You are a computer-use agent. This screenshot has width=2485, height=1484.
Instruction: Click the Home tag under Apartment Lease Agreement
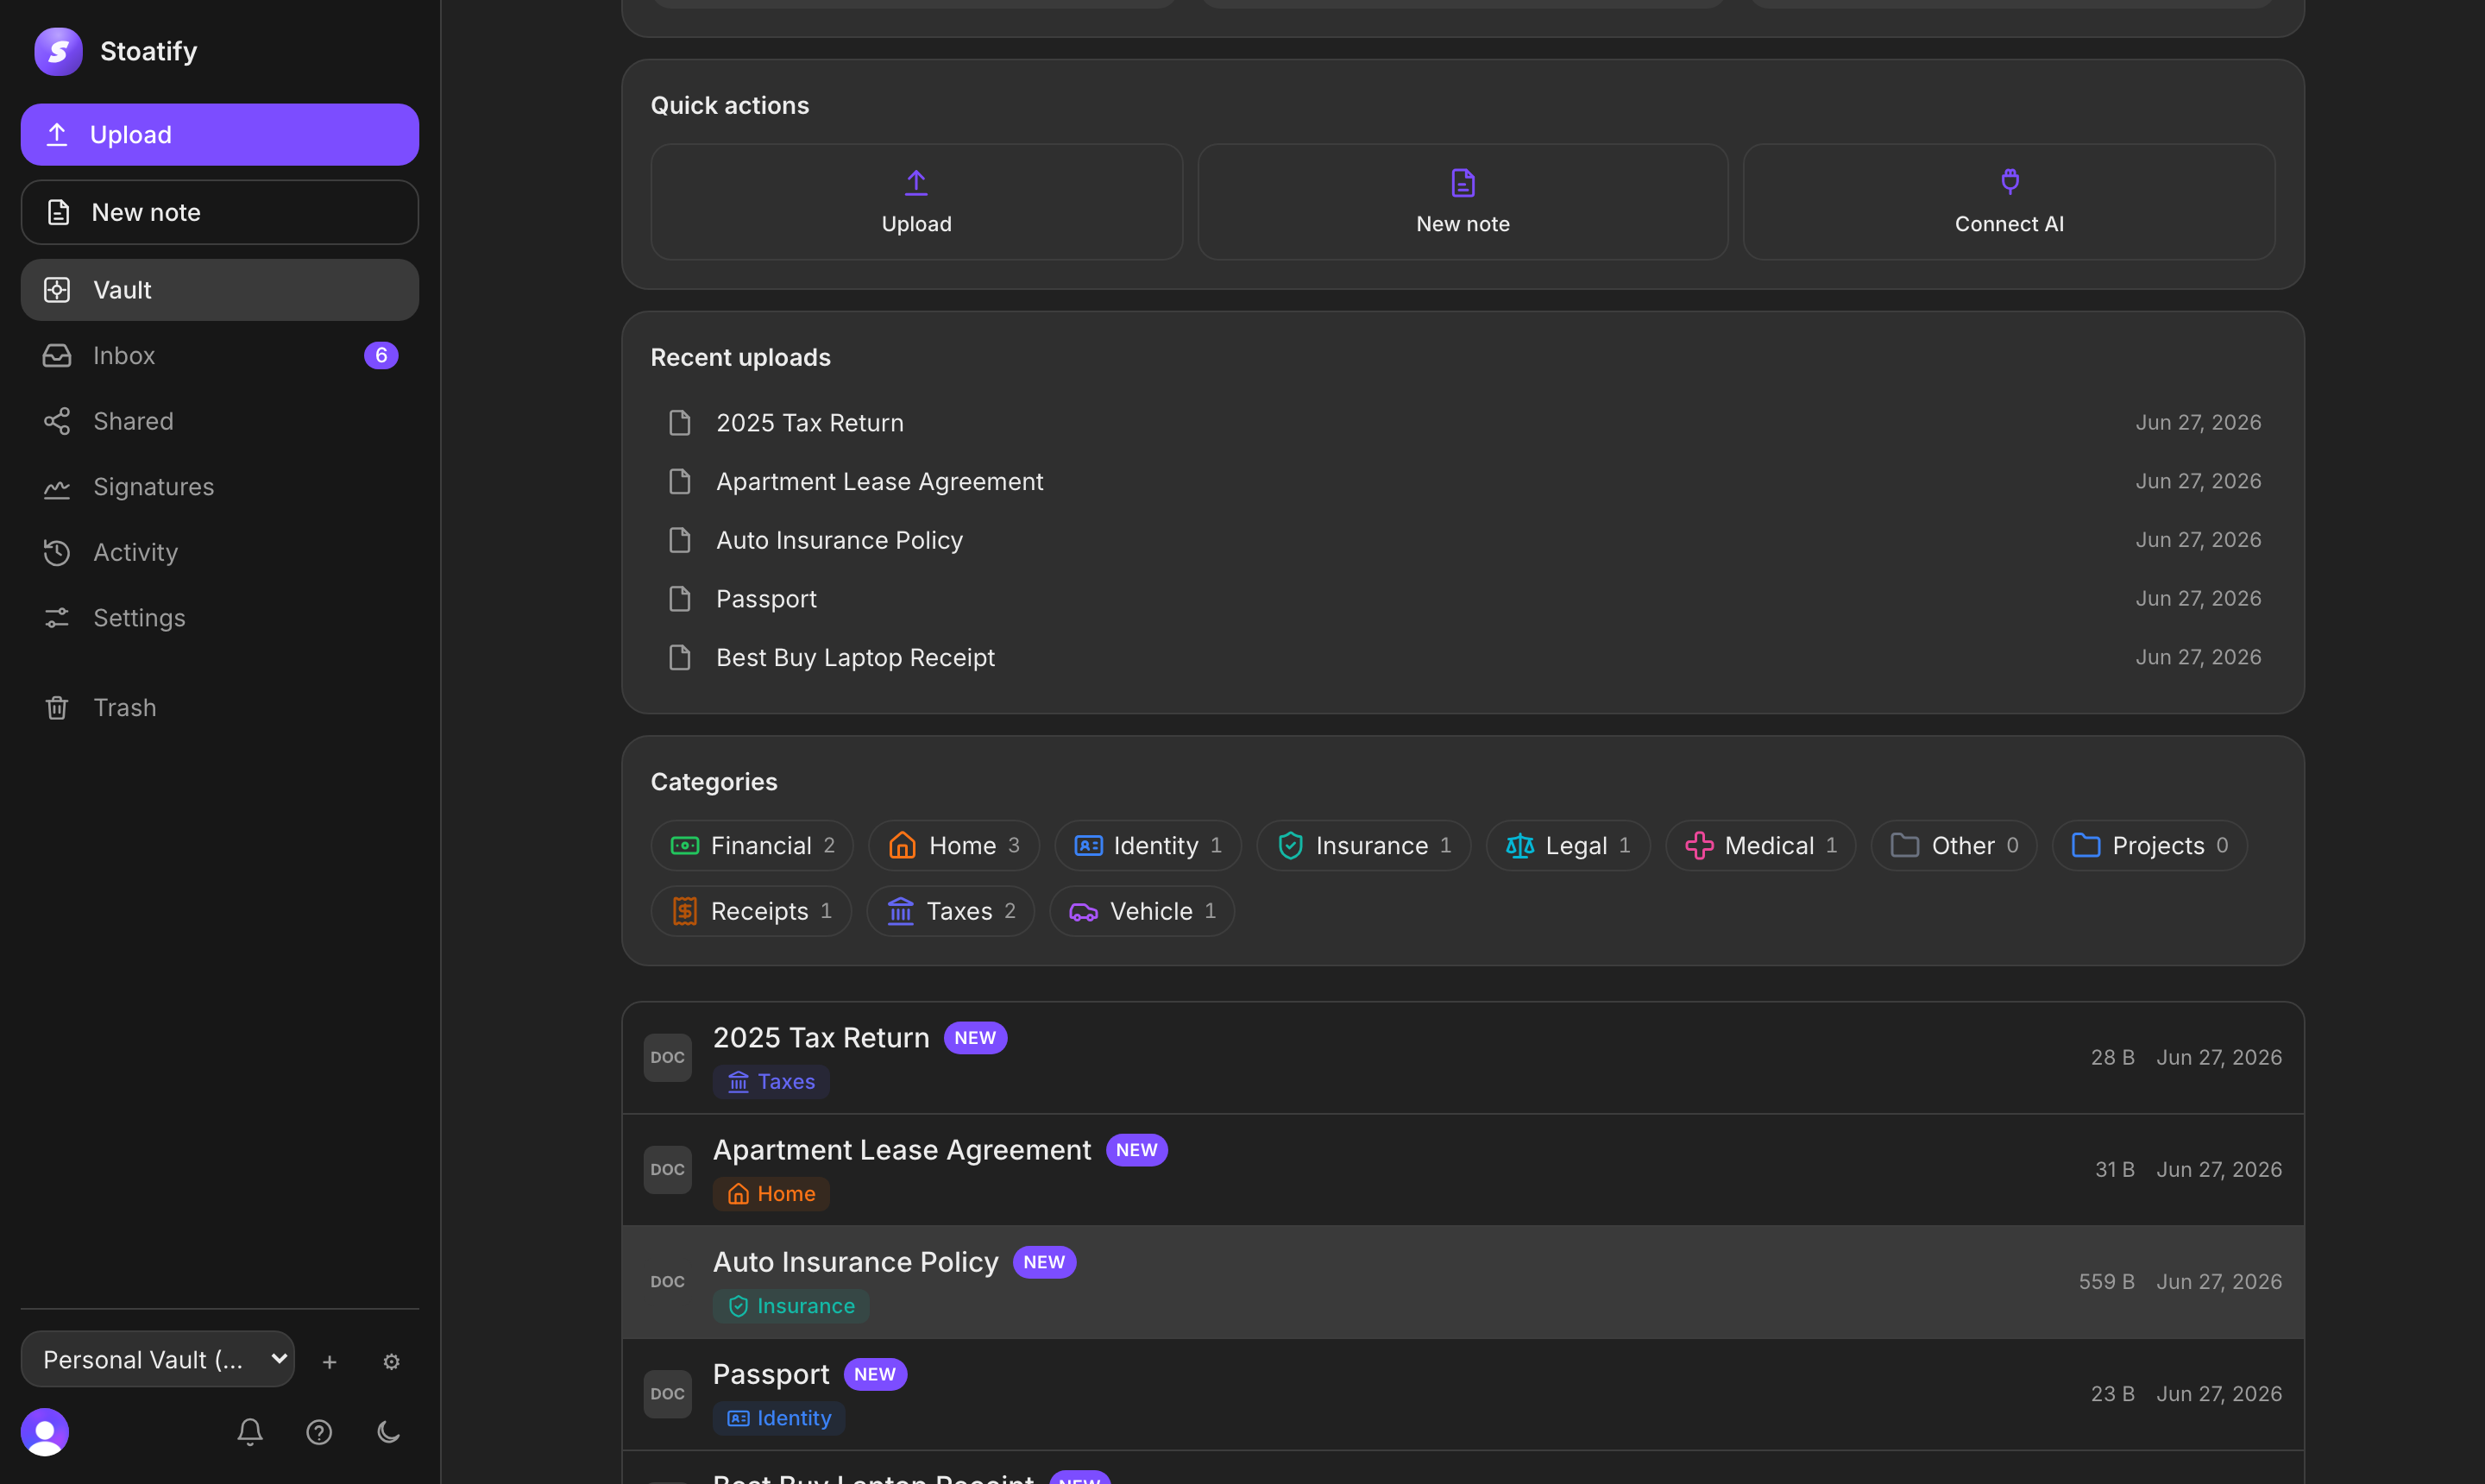pyautogui.click(x=771, y=1194)
